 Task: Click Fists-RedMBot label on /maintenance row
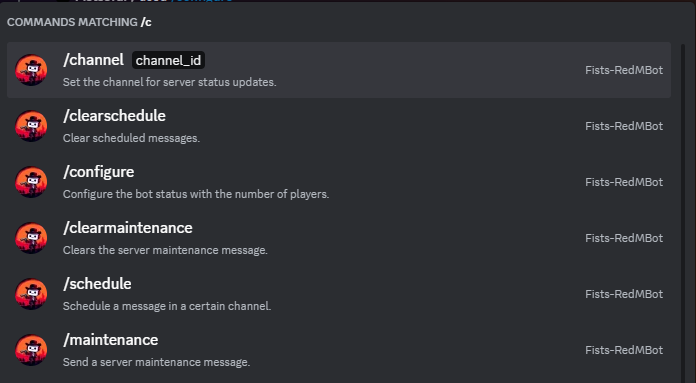(624, 350)
